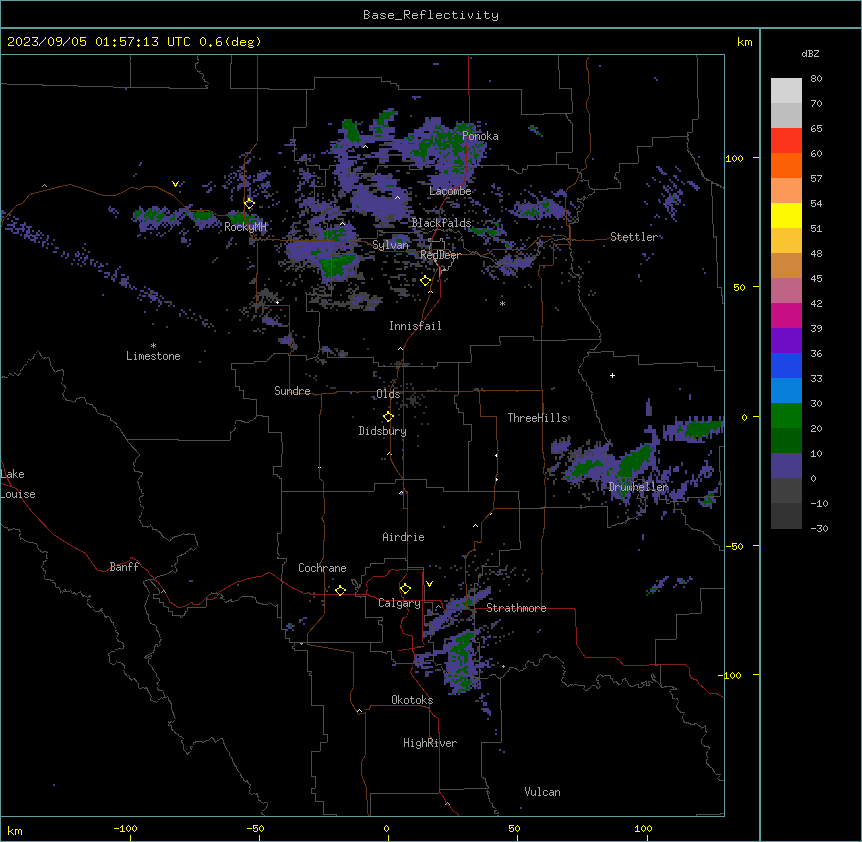Select the Drumheller label
Viewport: 862px width, 842px height.
(638, 487)
